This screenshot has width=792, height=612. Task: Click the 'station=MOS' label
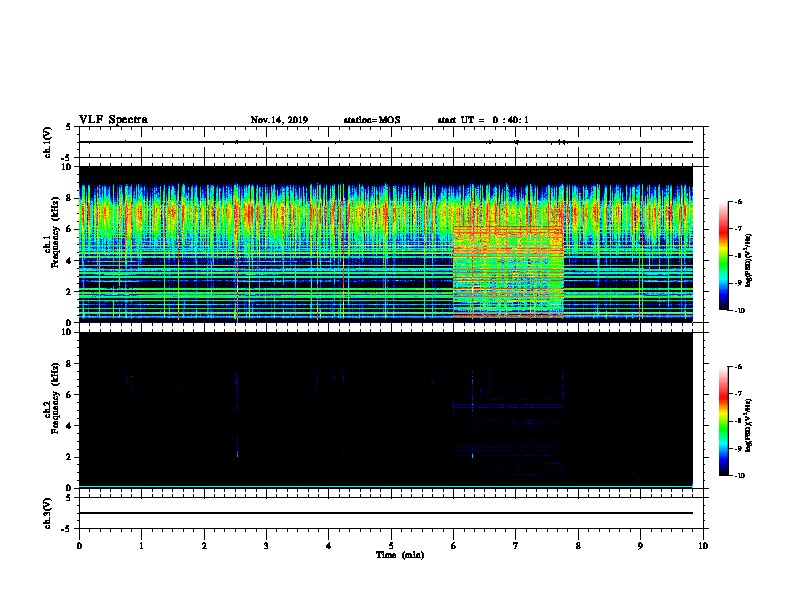[x=372, y=120]
